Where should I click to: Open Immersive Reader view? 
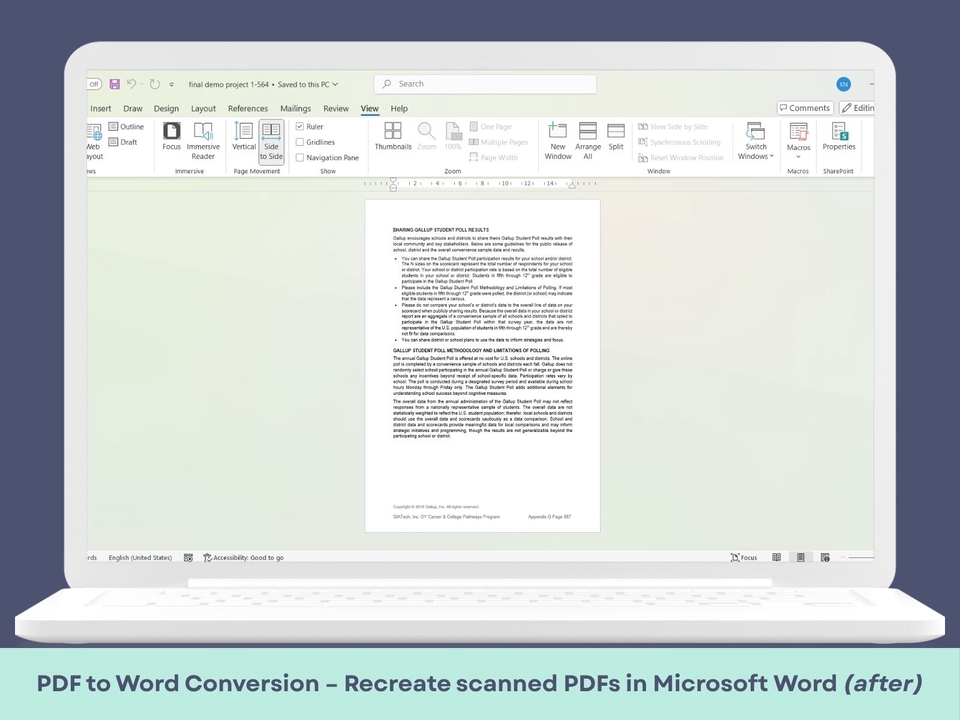pos(203,141)
